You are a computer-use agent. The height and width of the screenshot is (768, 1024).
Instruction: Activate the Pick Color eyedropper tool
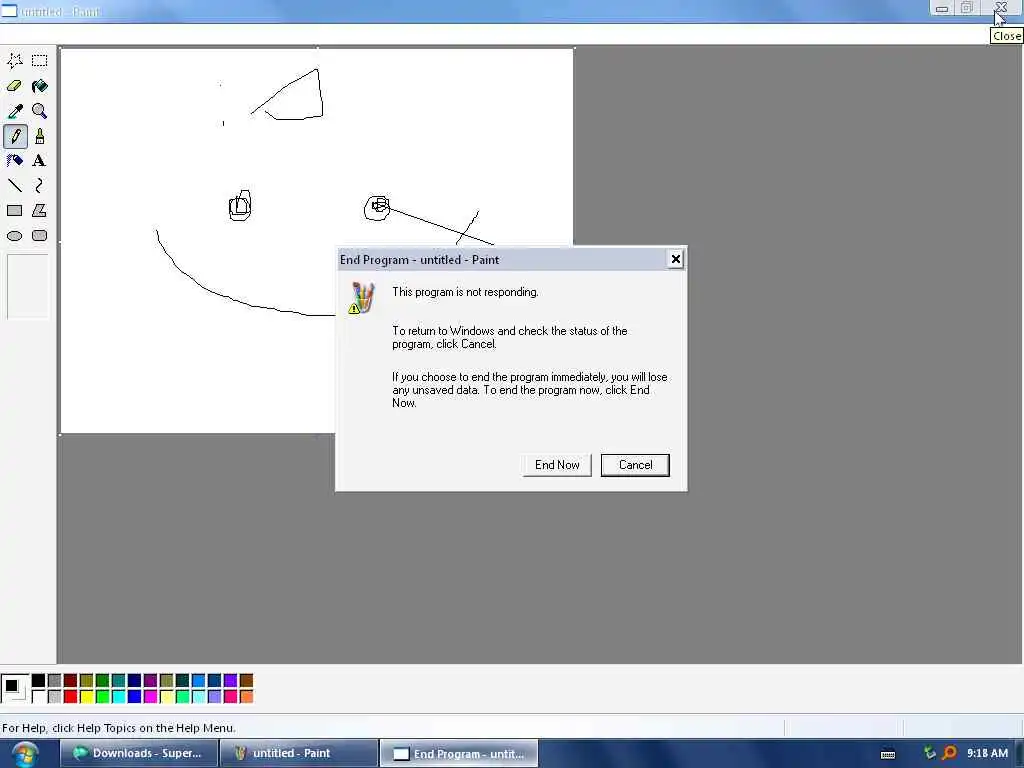click(14, 111)
